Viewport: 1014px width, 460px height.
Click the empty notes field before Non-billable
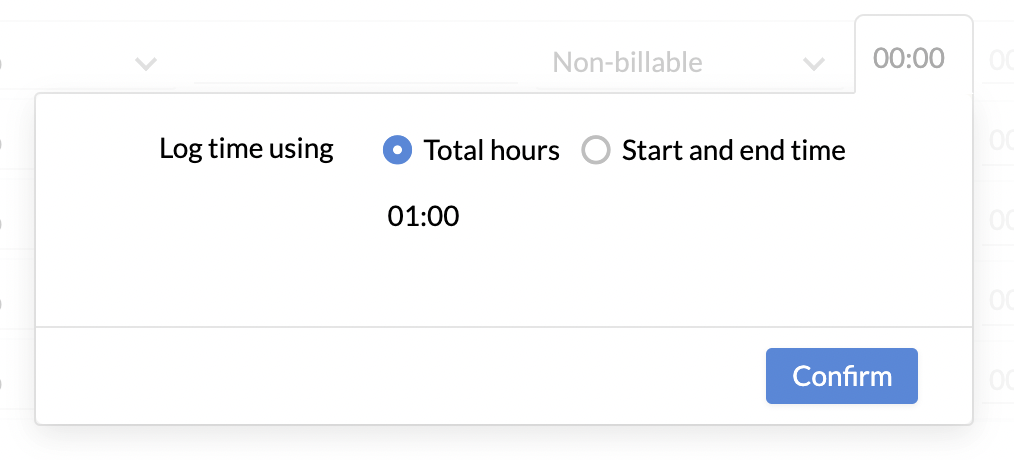(x=356, y=63)
